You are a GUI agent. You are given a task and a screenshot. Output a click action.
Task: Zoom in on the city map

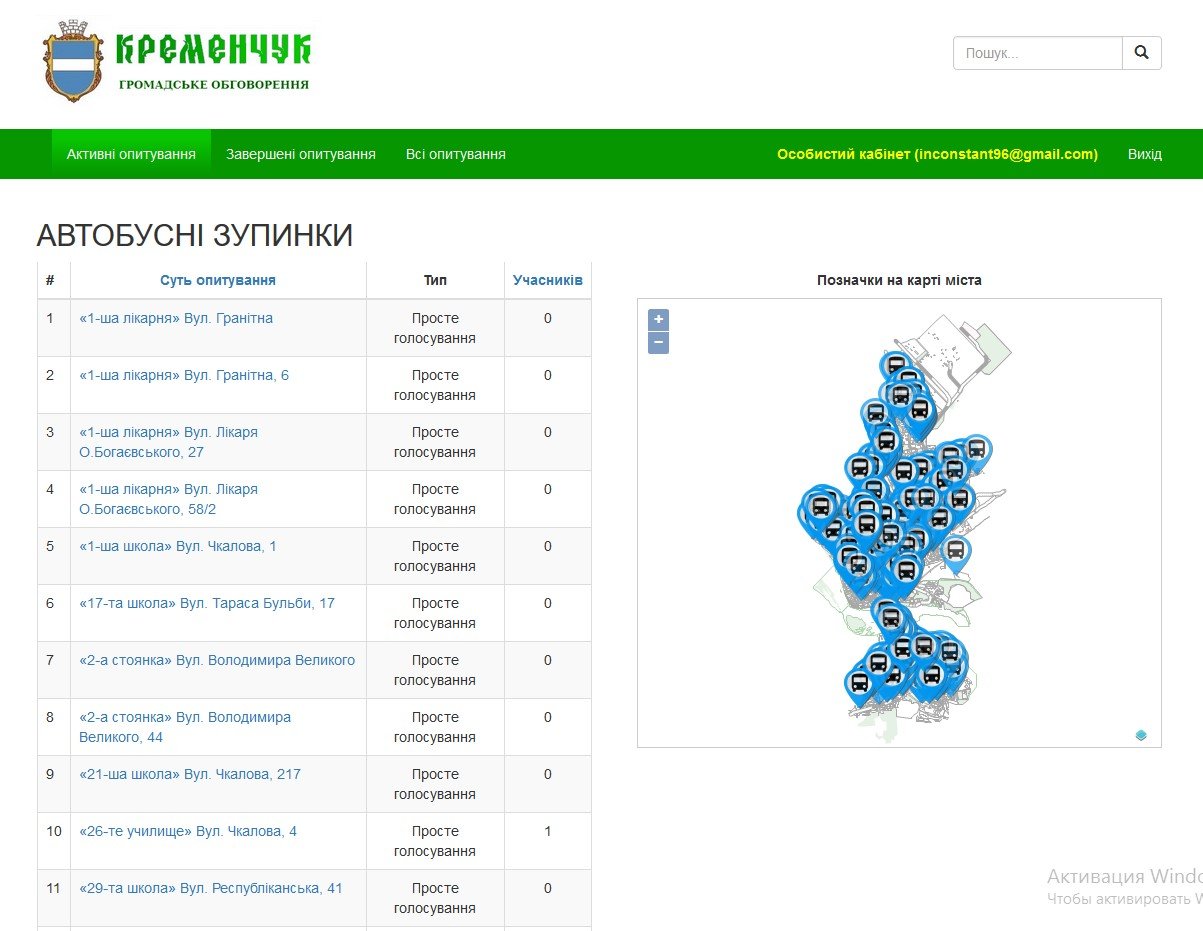tap(658, 320)
